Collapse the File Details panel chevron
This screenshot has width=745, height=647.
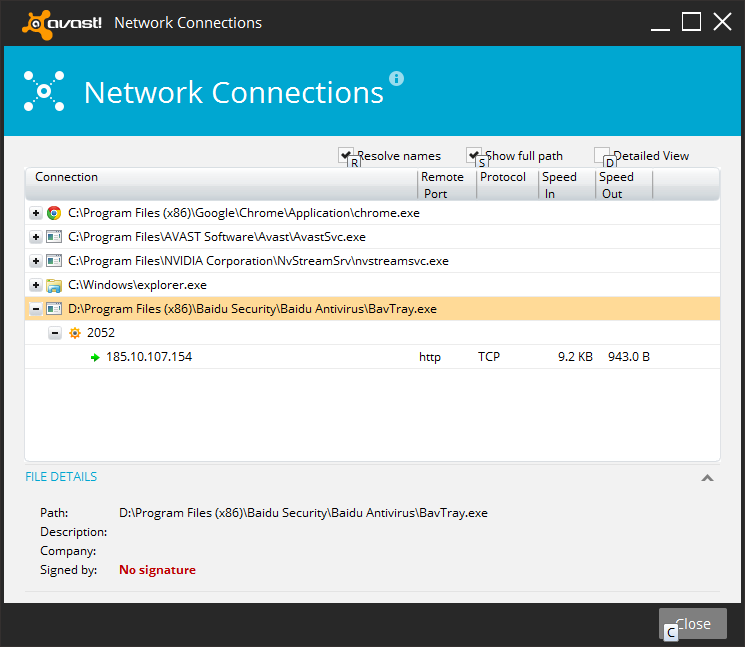tap(707, 478)
